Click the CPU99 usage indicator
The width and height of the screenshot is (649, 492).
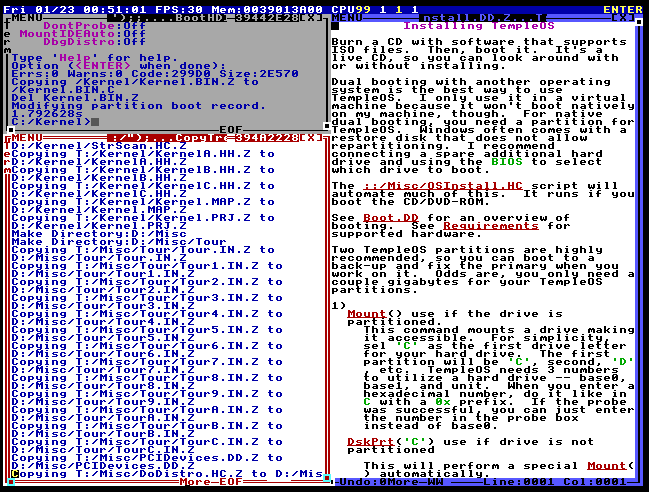pyautogui.click(x=351, y=10)
